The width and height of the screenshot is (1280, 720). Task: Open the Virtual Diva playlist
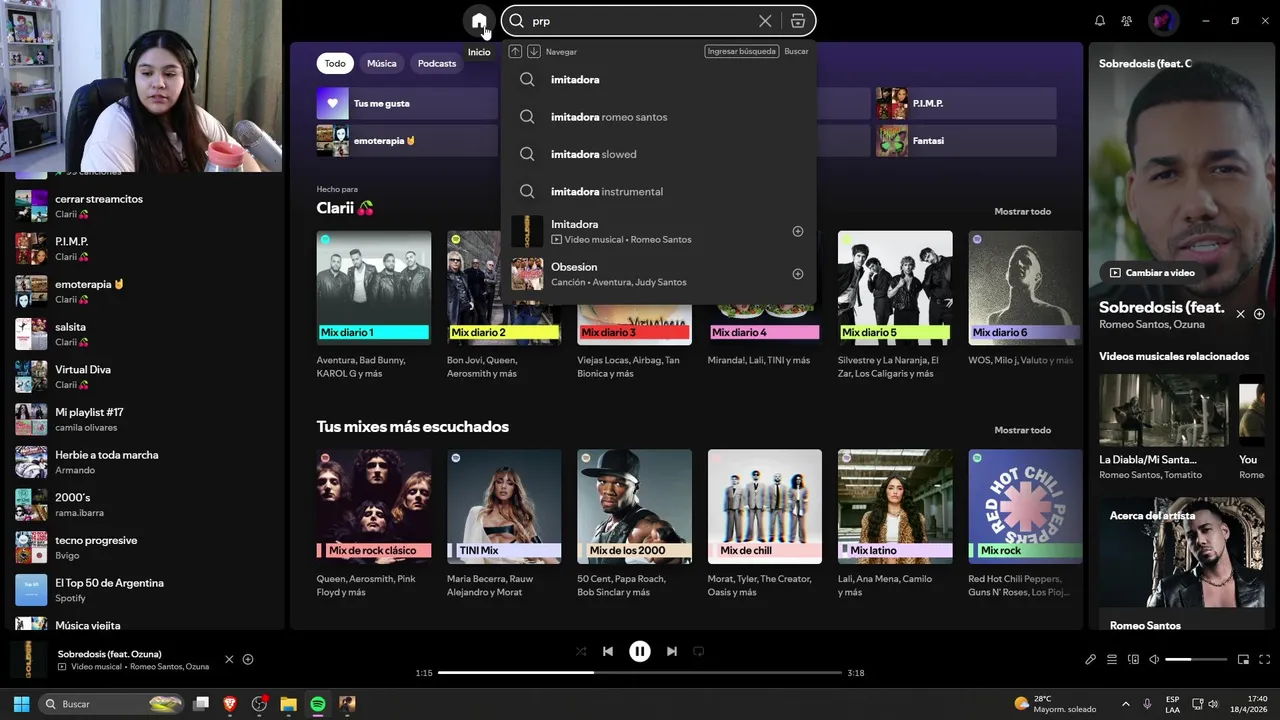(x=145, y=377)
